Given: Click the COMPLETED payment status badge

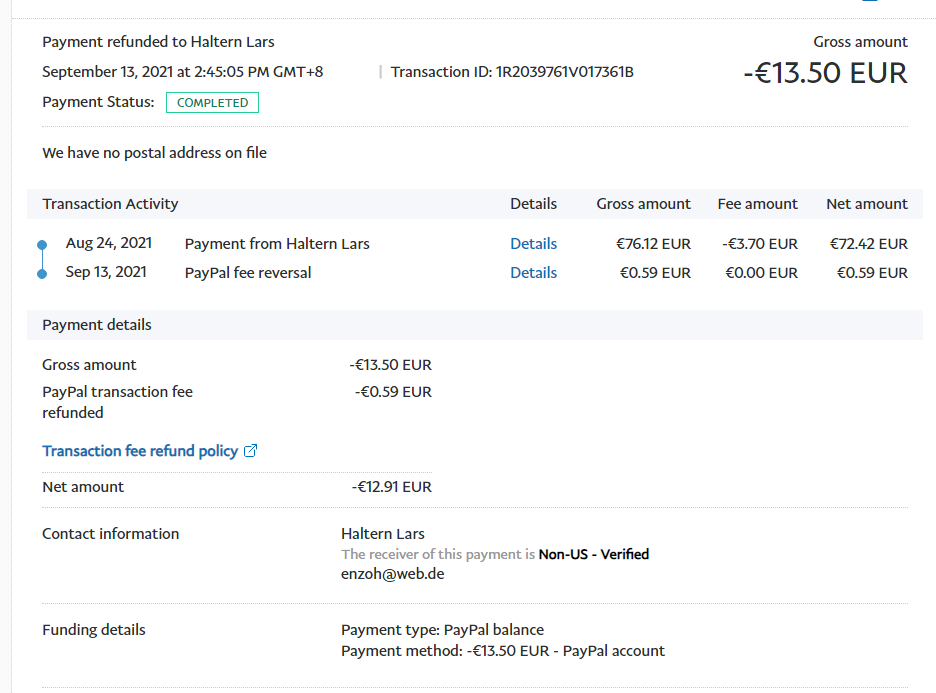Looking at the screenshot, I should 212,103.
